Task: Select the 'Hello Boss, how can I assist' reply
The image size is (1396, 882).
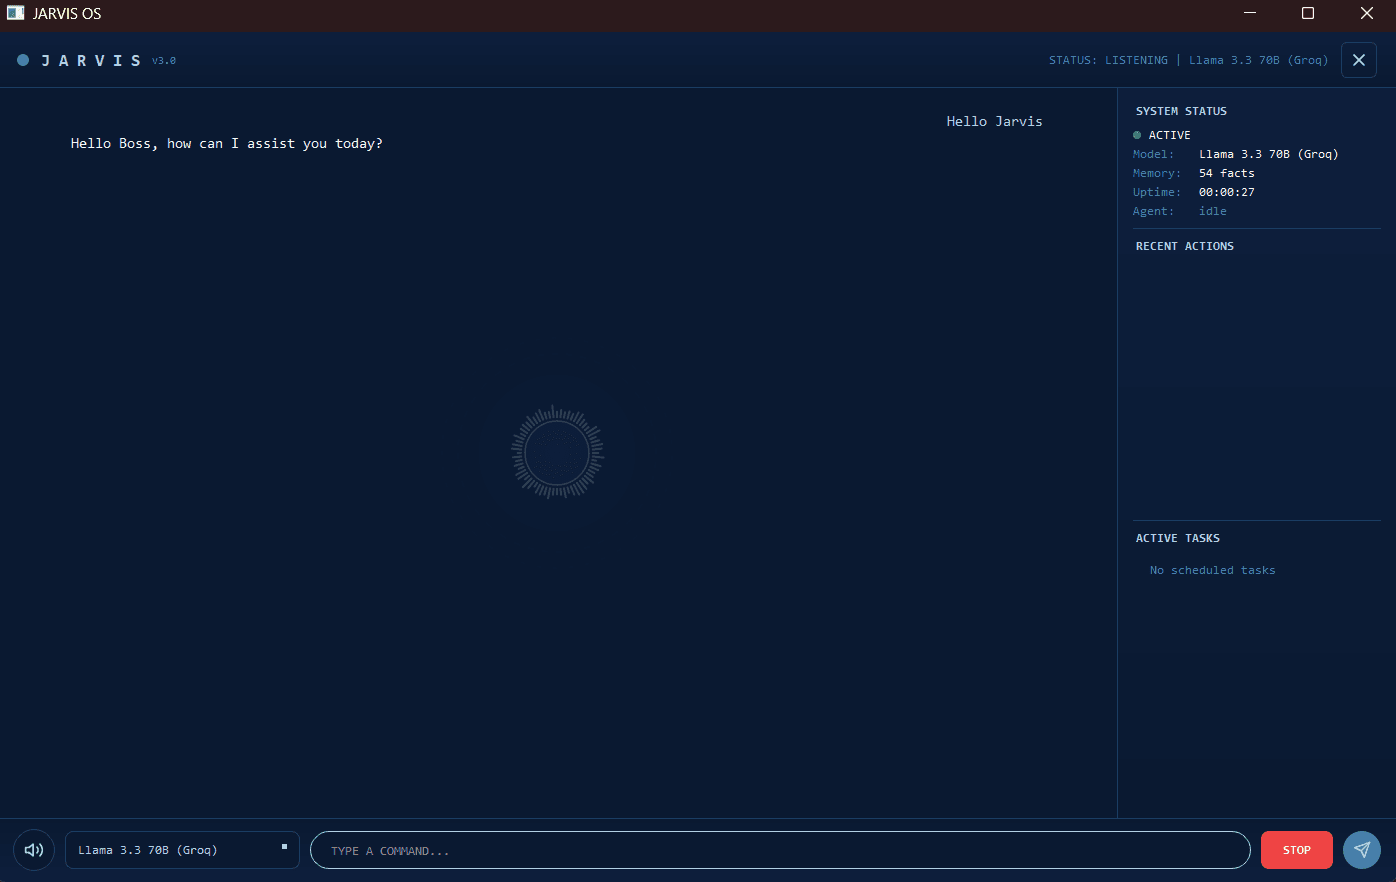Action: [x=227, y=143]
